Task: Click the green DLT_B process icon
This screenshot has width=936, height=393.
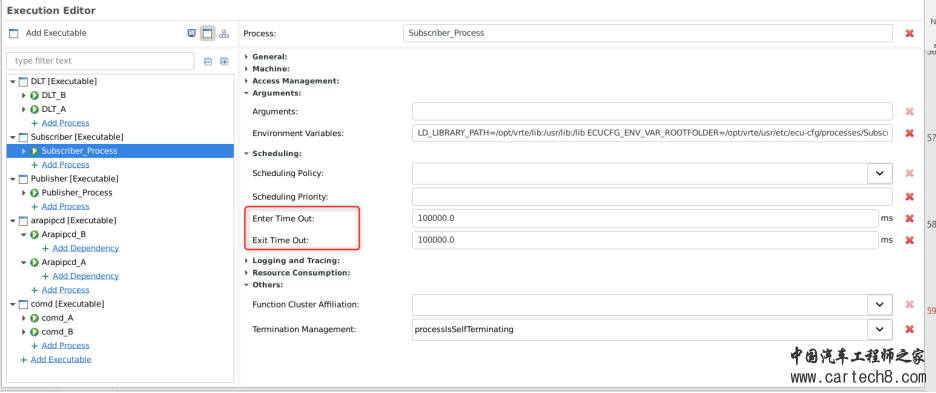Action: [35, 95]
